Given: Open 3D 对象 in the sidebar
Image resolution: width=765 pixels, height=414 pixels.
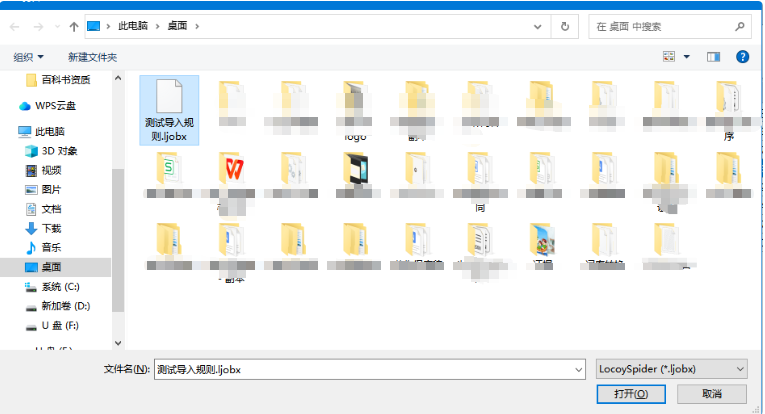Looking at the screenshot, I should click(x=51, y=151).
